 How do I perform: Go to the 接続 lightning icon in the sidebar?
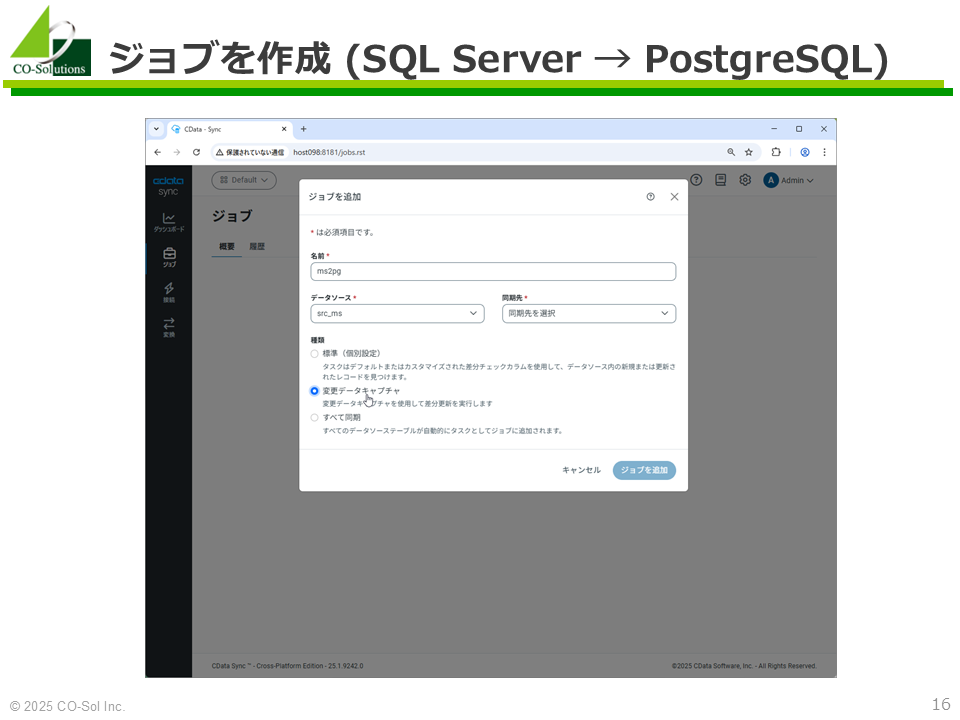[169, 292]
